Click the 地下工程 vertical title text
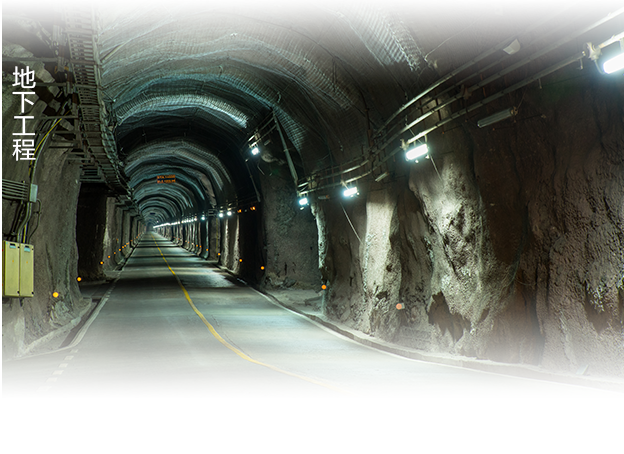 [x=24, y=113]
